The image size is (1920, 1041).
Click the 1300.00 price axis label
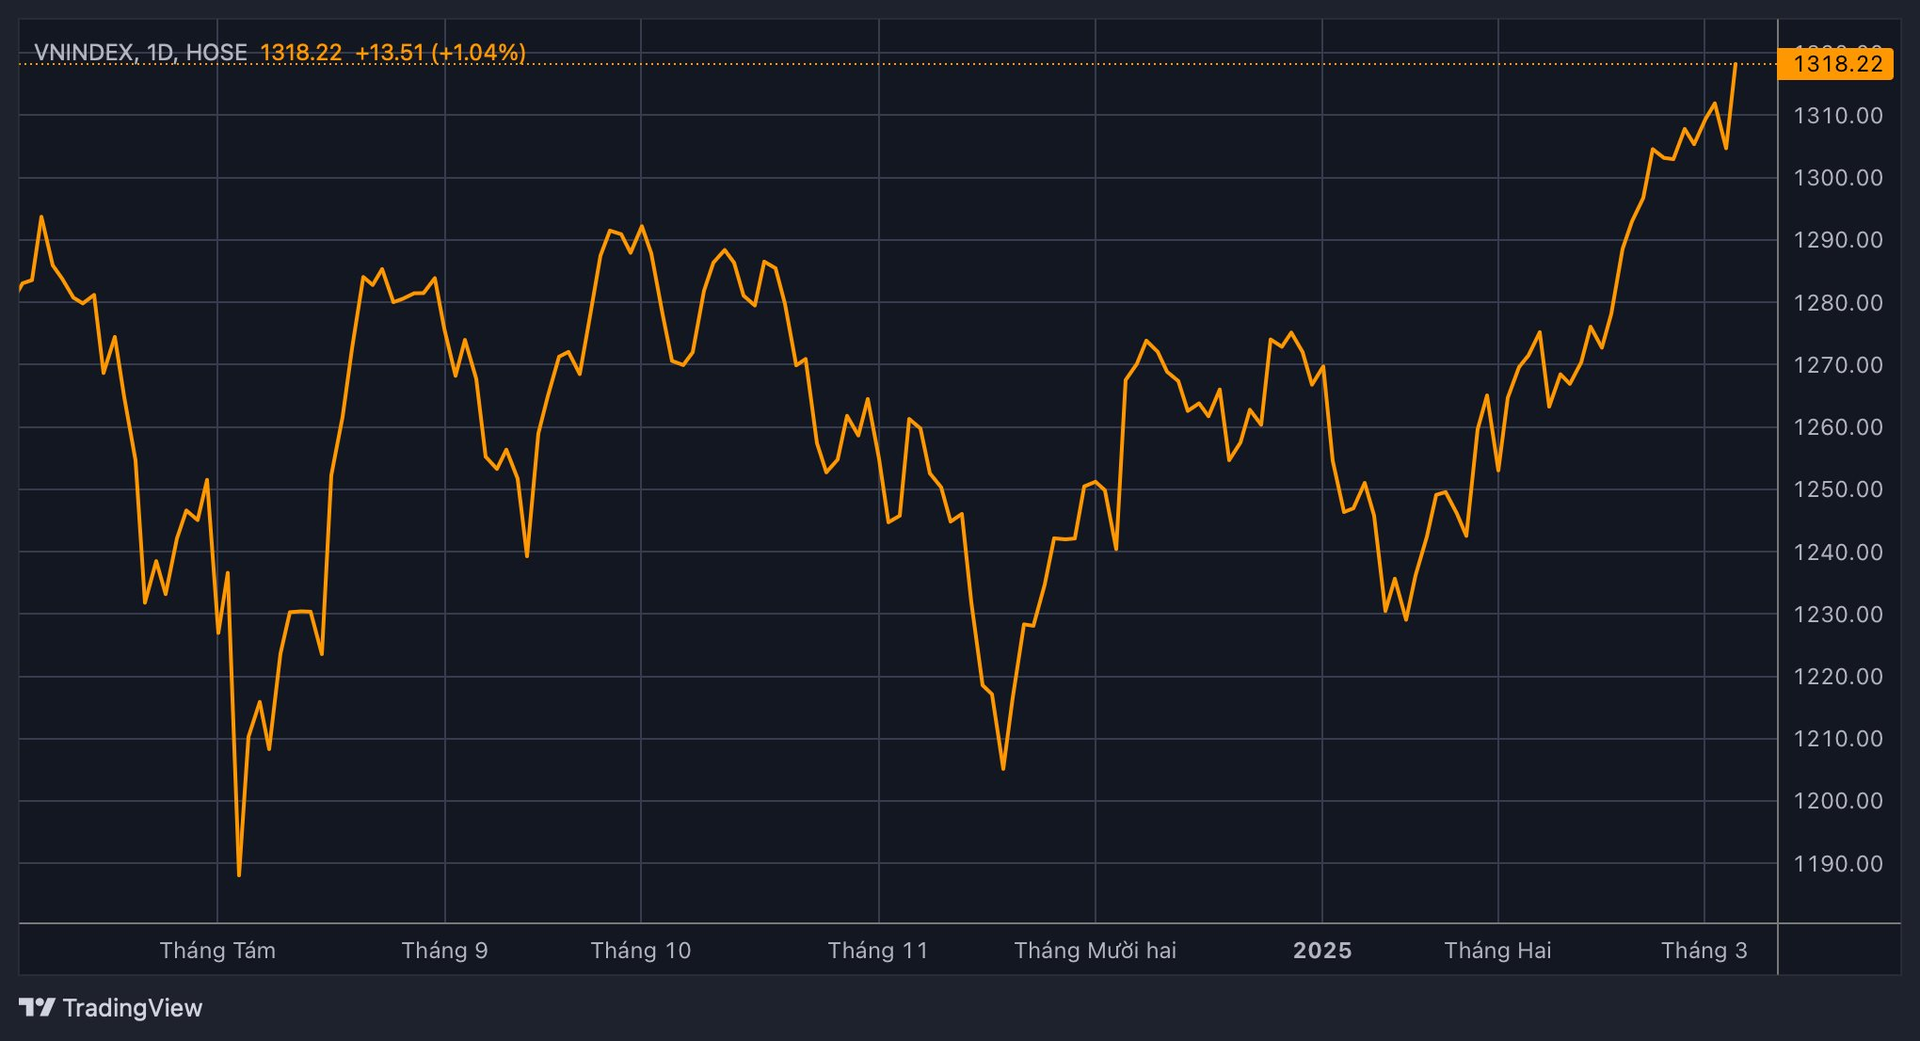point(1838,178)
